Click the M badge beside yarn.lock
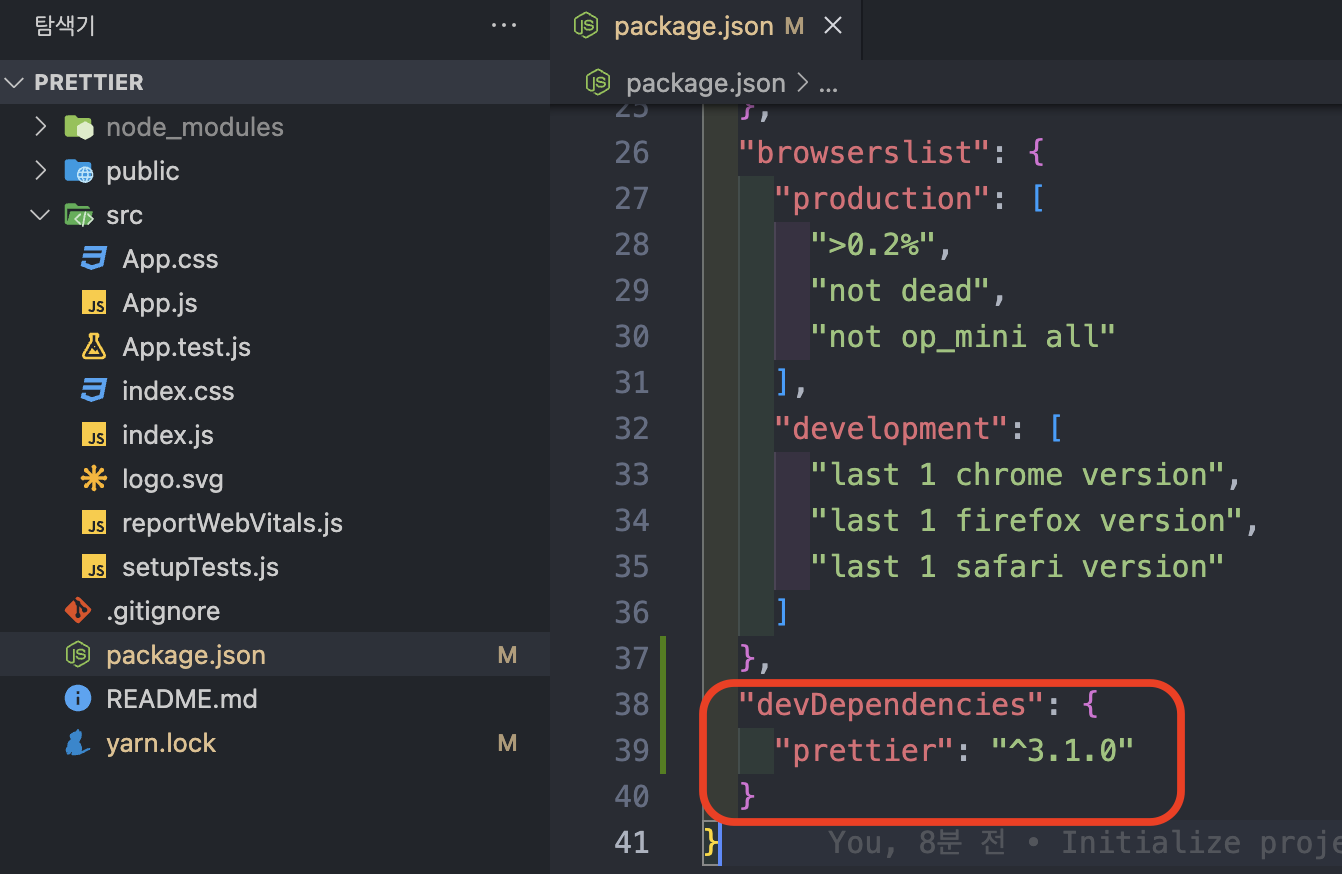Screen dimensions: 1342x874 pos(507,743)
